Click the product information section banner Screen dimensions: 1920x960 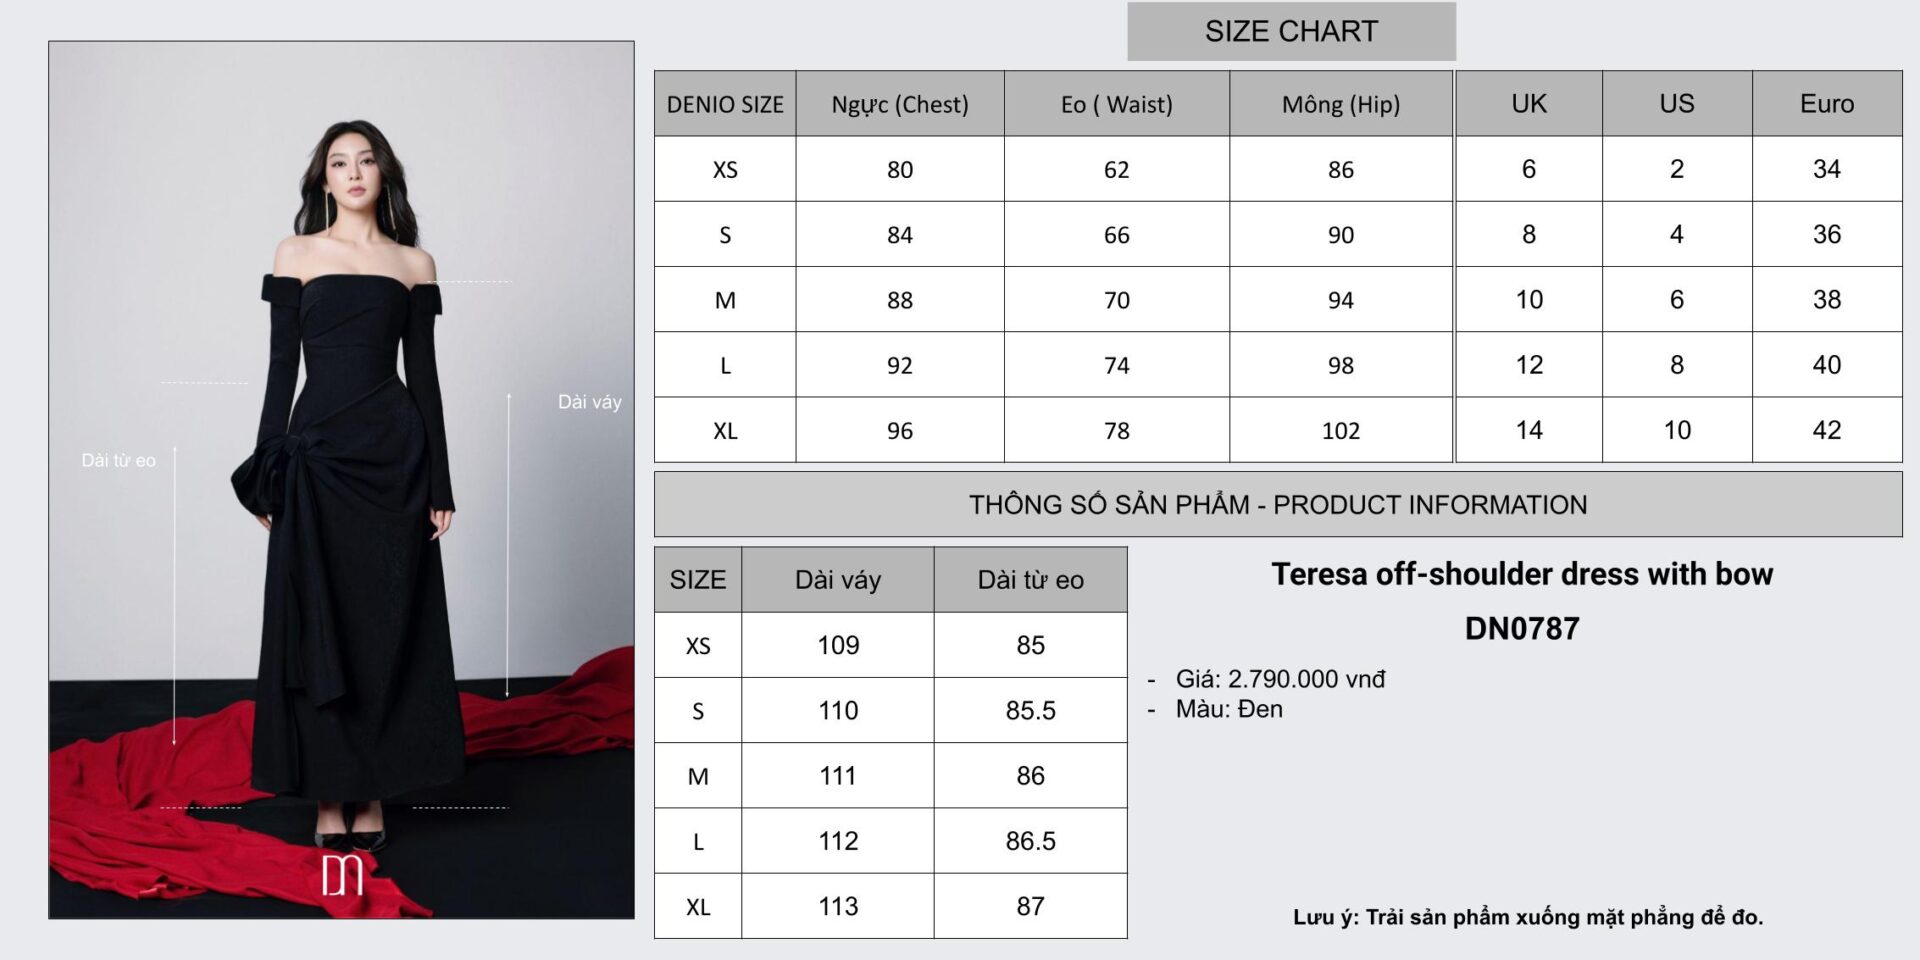(1277, 505)
